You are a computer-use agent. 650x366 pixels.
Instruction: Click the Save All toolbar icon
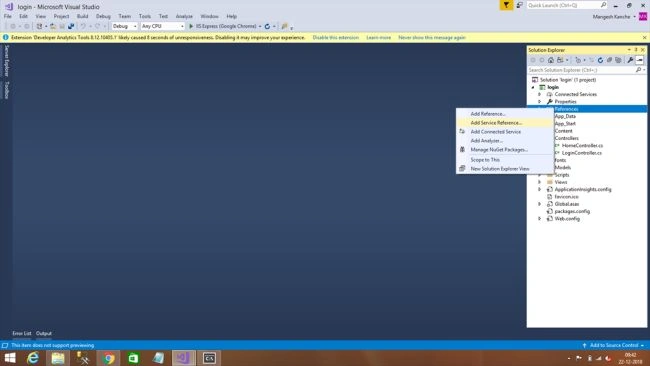[71, 26]
